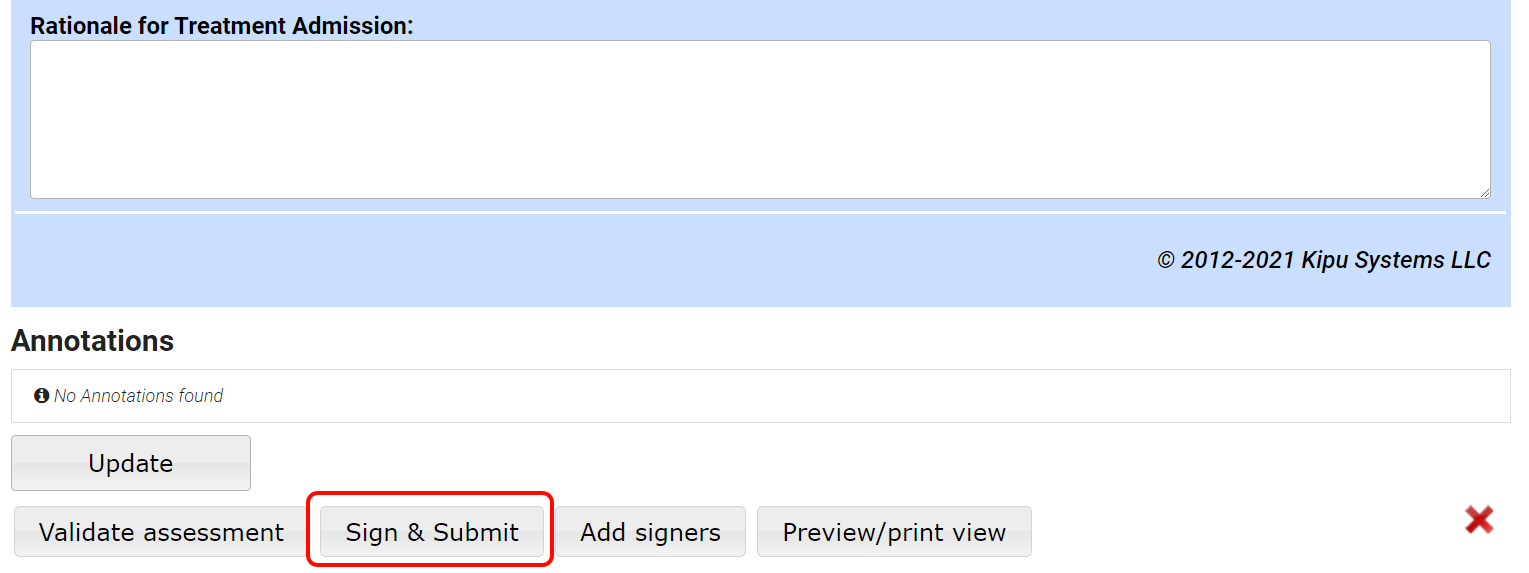Grab the text area resize handle

[1484, 192]
